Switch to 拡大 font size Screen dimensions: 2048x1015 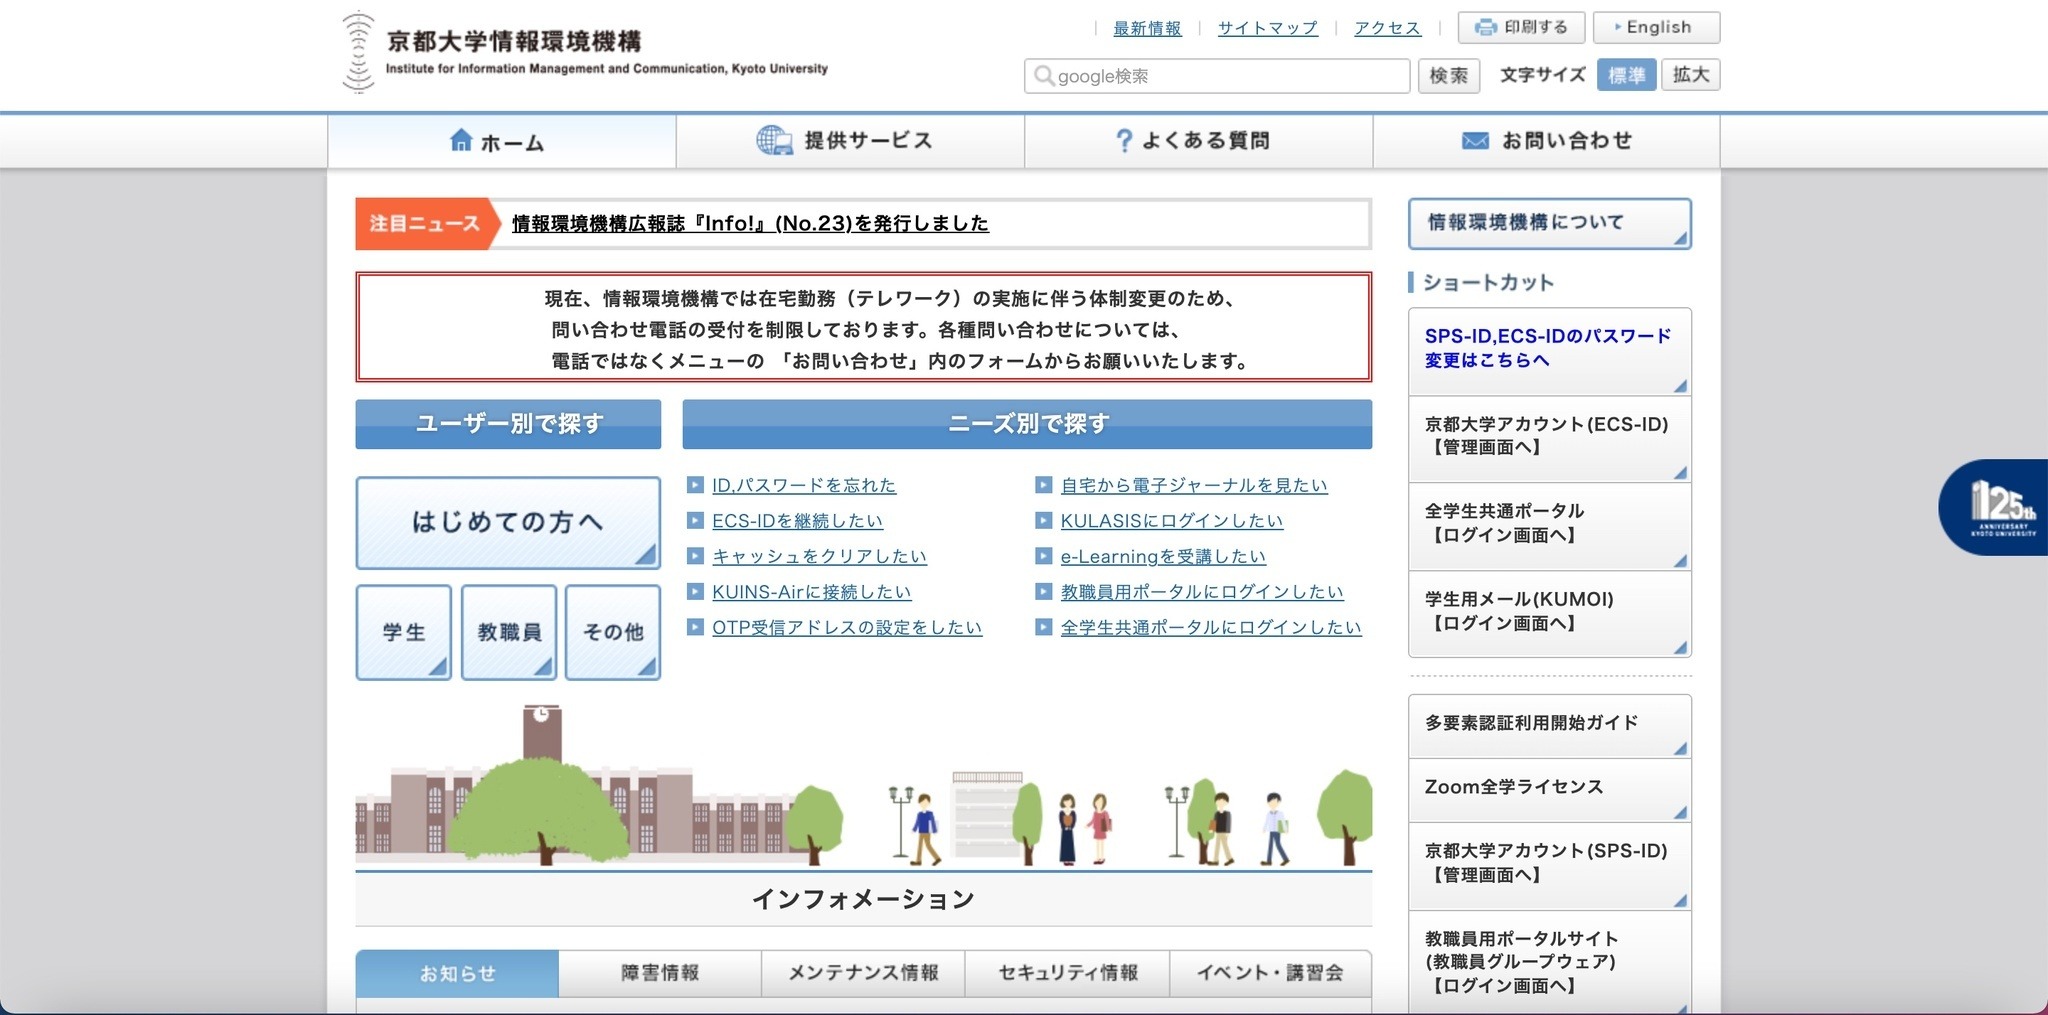(x=1690, y=75)
